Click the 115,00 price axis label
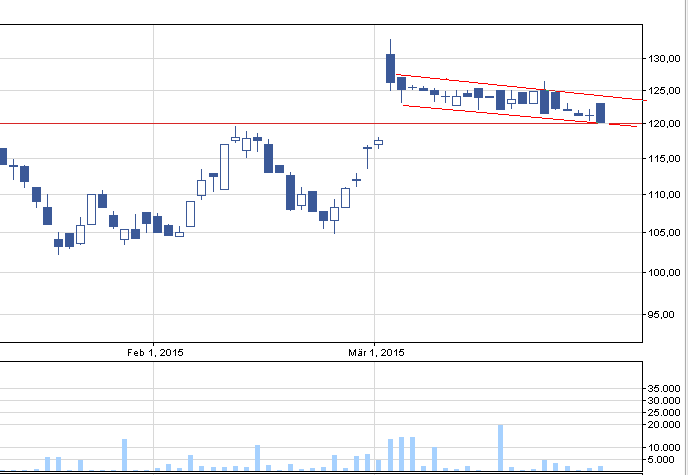Viewport: 692px width, 475px height. pyautogui.click(x=665, y=159)
